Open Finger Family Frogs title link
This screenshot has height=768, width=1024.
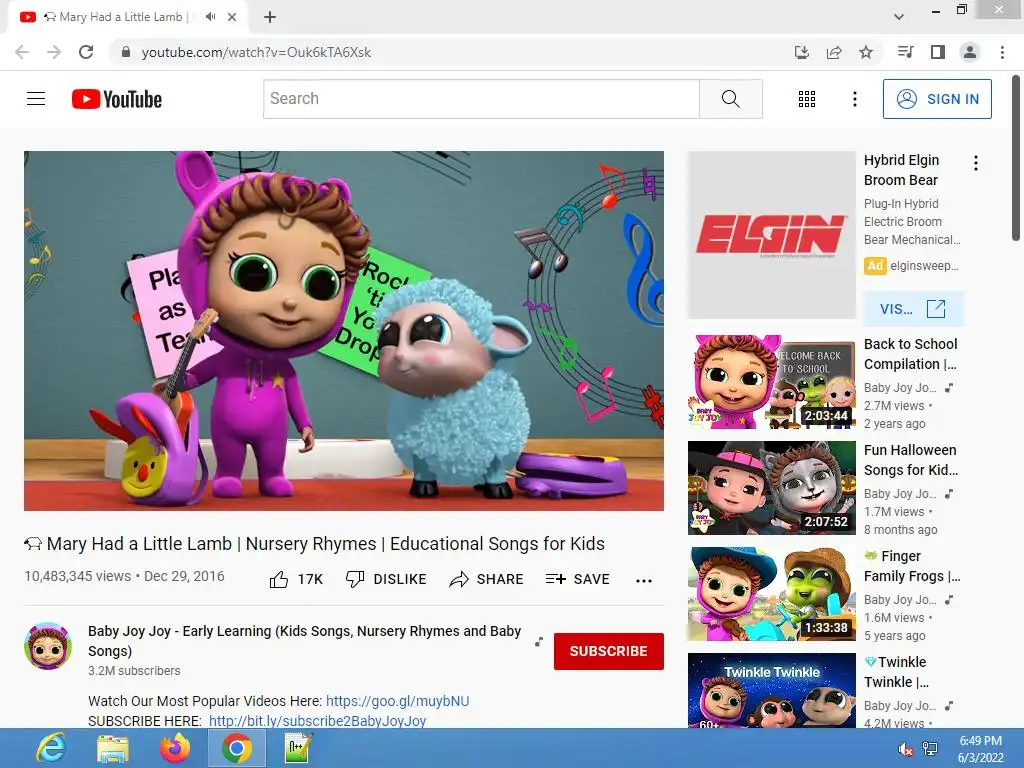pyautogui.click(x=912, y=566)
